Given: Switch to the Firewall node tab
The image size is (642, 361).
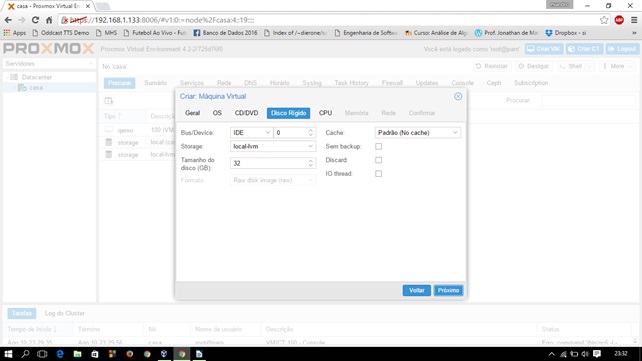Looking at the screenshot, I should click(392, 83).
